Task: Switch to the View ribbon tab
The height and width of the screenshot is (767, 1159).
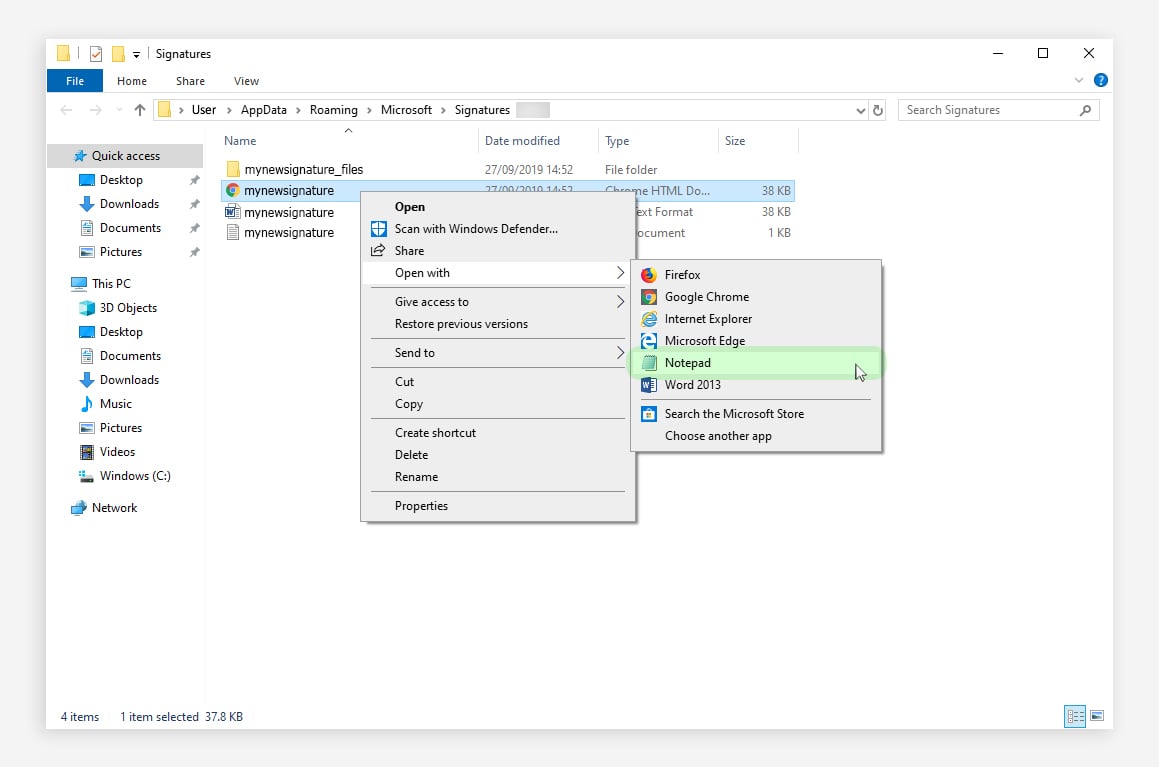Action: pos(246,81)
